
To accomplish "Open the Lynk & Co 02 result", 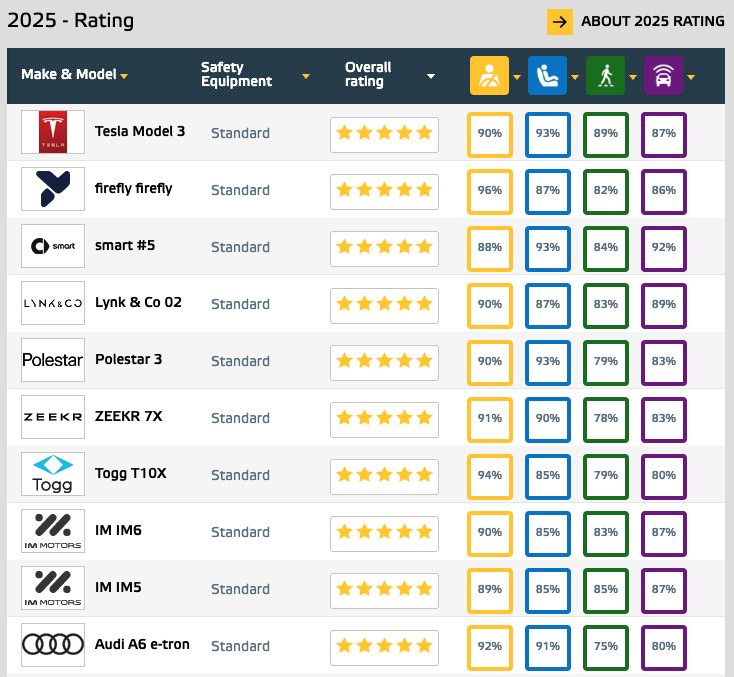I will [138, 302].
